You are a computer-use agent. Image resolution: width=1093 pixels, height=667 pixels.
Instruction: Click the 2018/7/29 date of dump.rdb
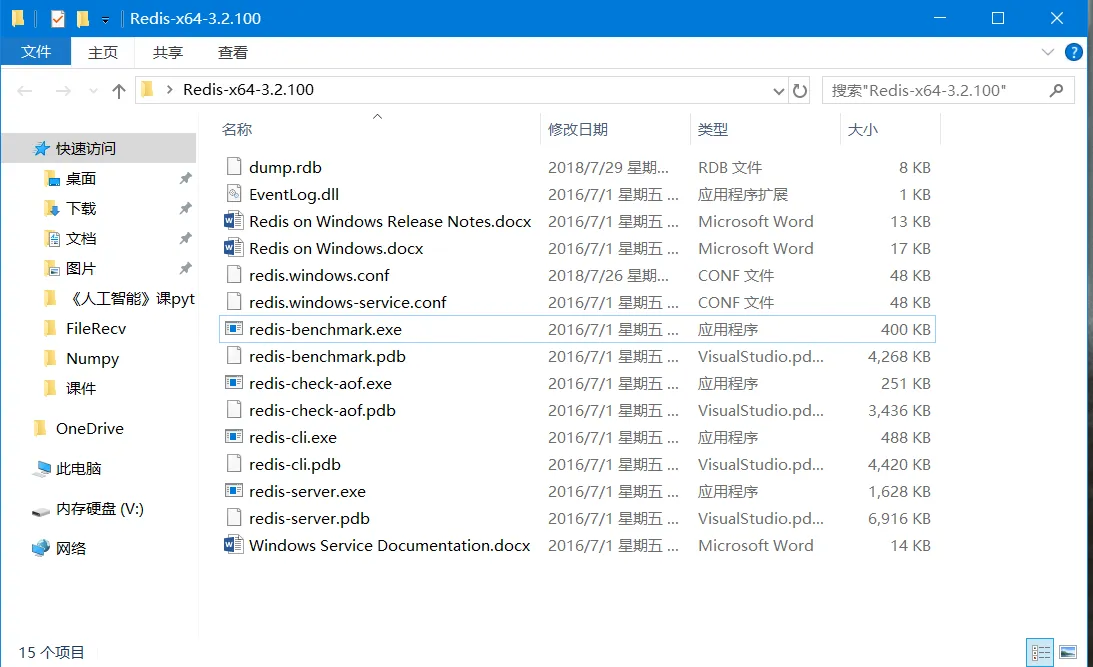[608, 167]
